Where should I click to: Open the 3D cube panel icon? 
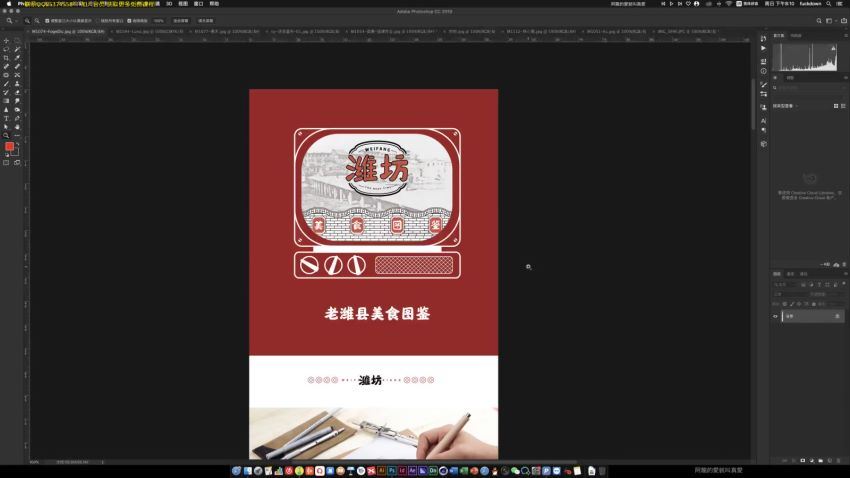click(763, 144)
